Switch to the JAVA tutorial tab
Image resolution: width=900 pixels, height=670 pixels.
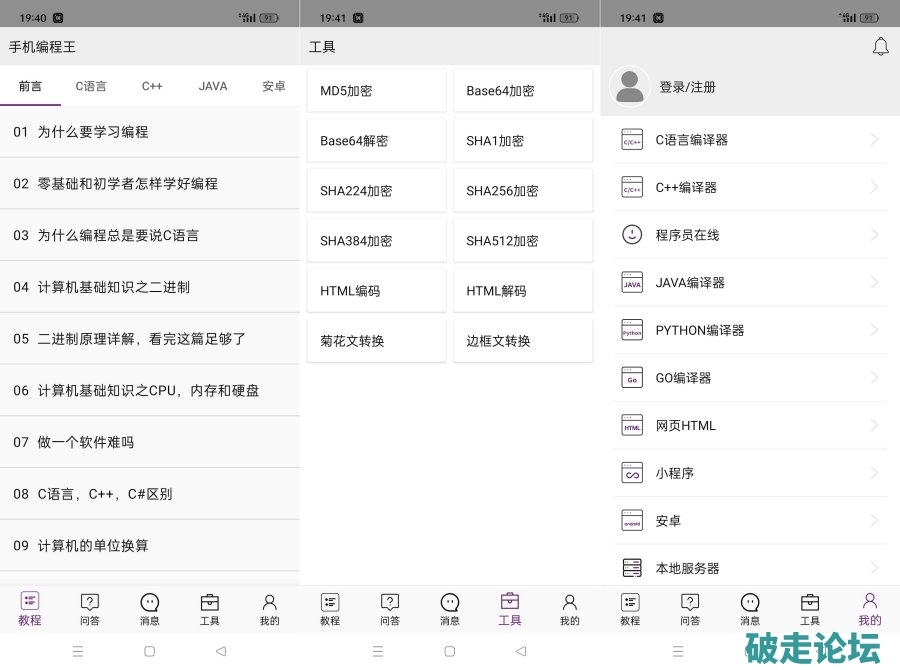pos(213,87)
